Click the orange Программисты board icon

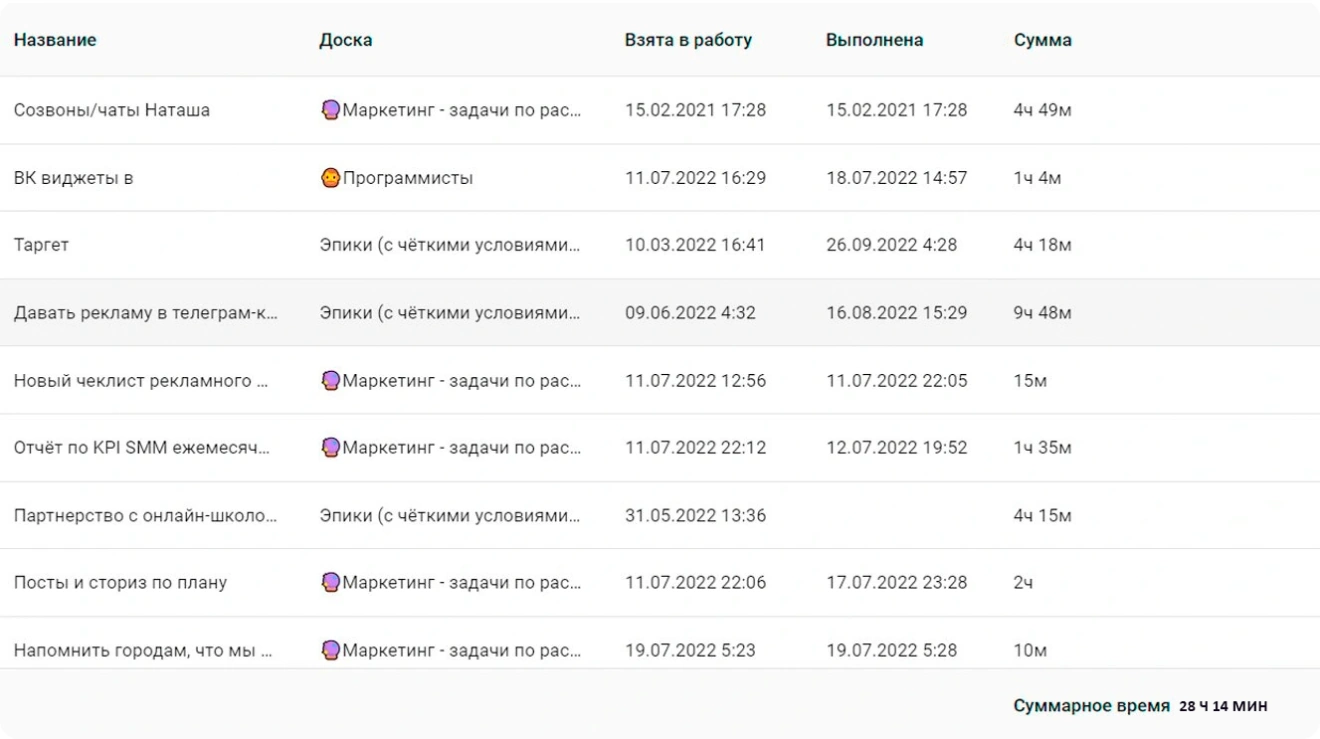point(330,178)
